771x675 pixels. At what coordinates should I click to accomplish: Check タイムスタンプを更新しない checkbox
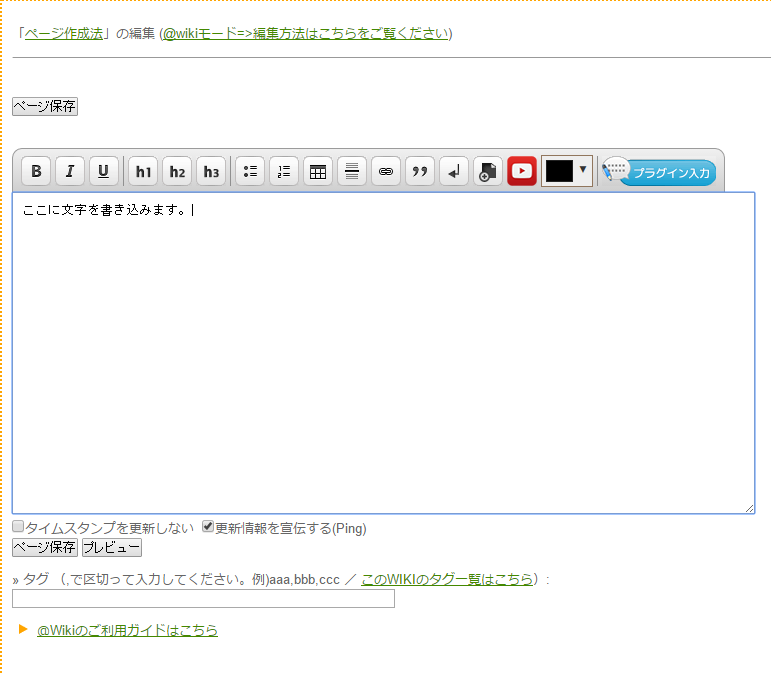click(x=18, y=527)
